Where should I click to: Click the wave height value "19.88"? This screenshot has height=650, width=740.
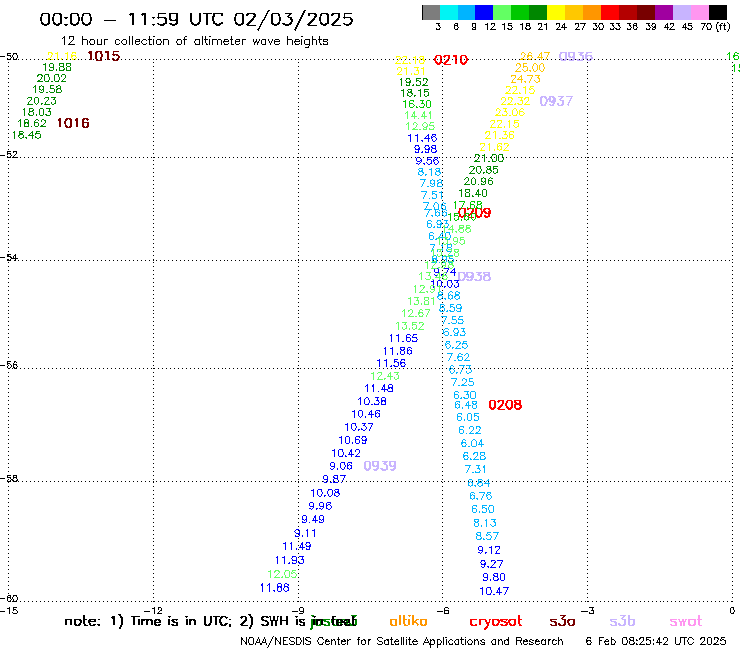(x=57, y=67)
